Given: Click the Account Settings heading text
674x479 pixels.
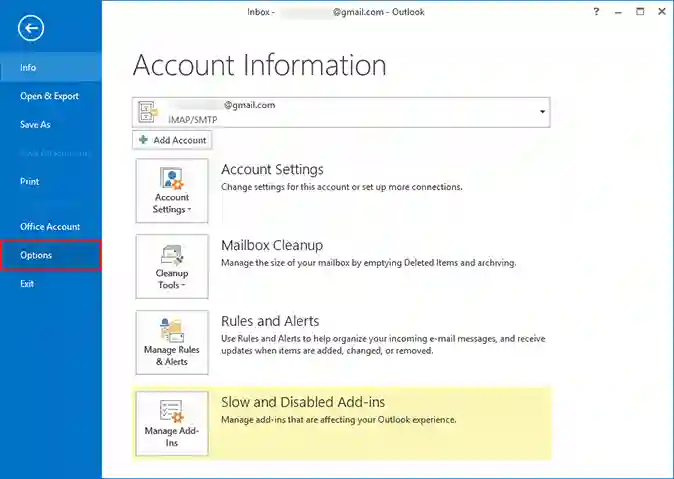Looking at the screenshot, I should click(x=272, y=169).
